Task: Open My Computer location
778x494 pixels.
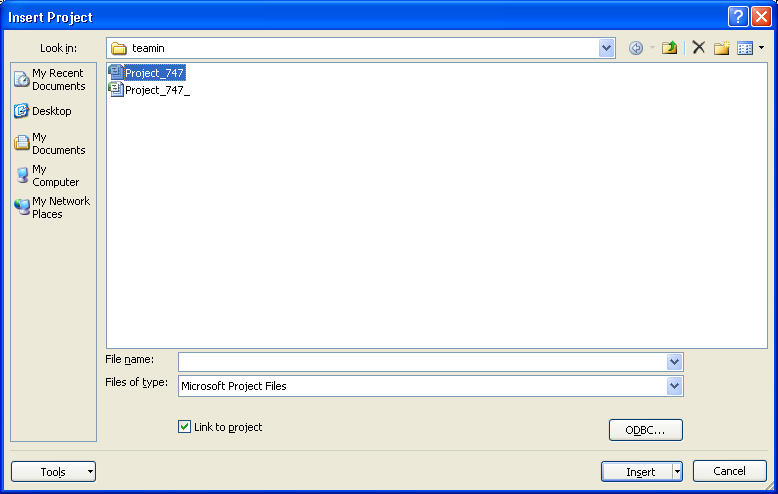Action: click(x=47, y=176)
